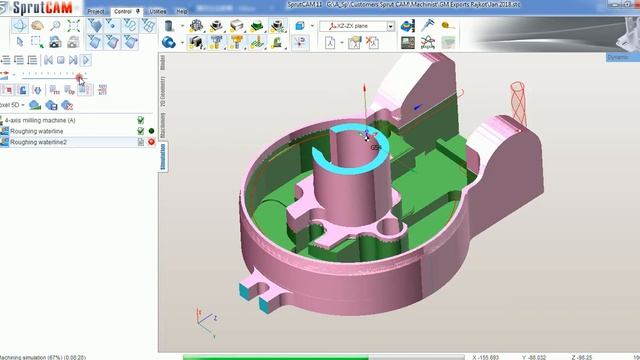Click the blue cube view icon
This screenshot has width=640, height=360.
tap(300, 26)
